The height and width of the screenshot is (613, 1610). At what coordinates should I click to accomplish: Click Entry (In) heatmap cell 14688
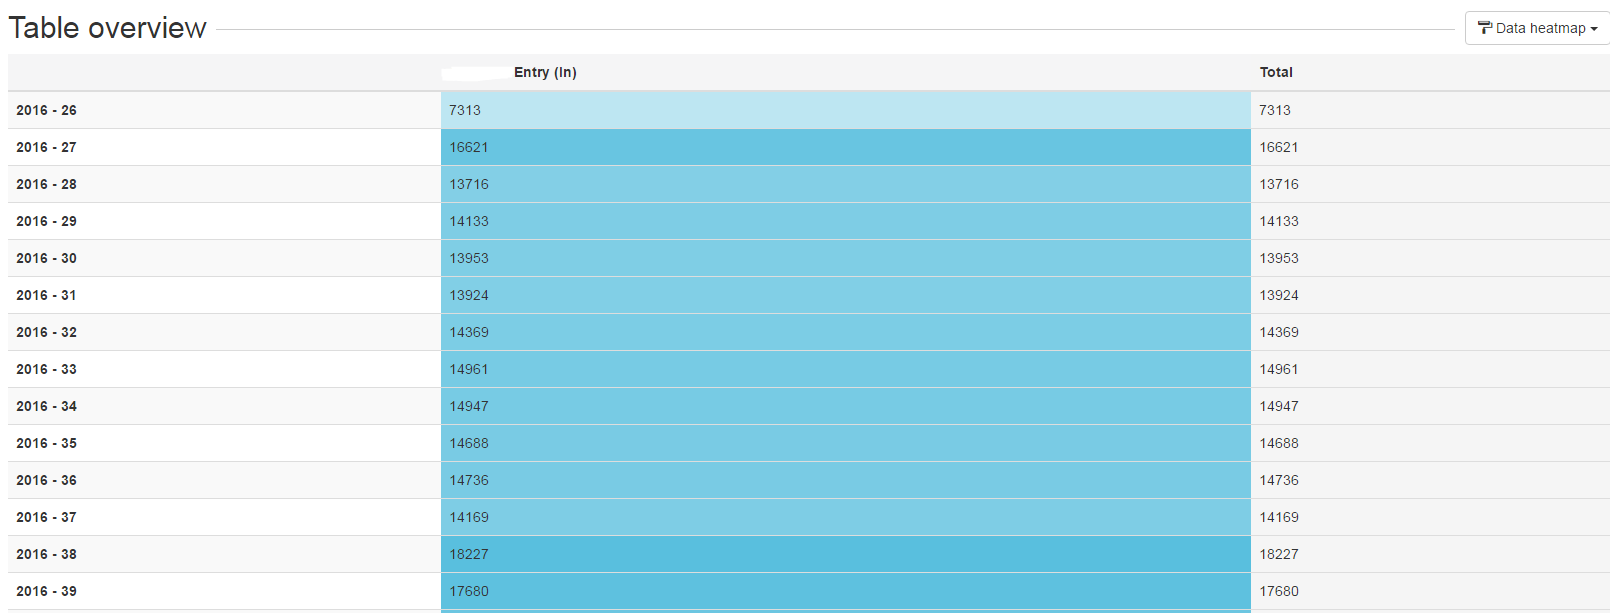846,443
